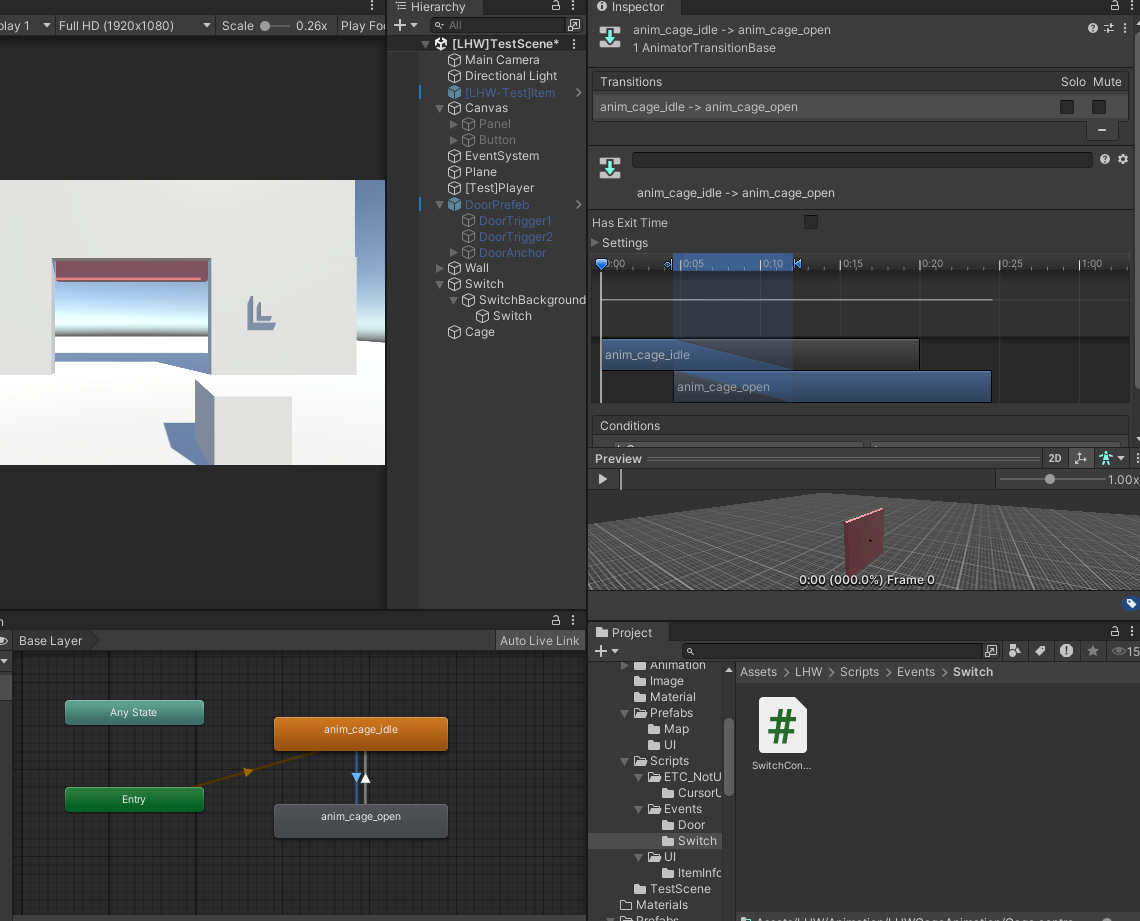Expand the Wall object in Hierarchy
The height and width of the screenshot is (921, 1140).
pos(440,268)
